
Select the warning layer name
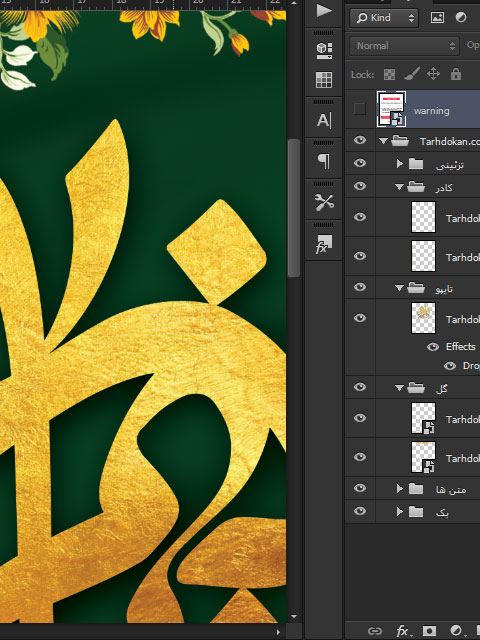pyautogui.click(x=431, y=111)
